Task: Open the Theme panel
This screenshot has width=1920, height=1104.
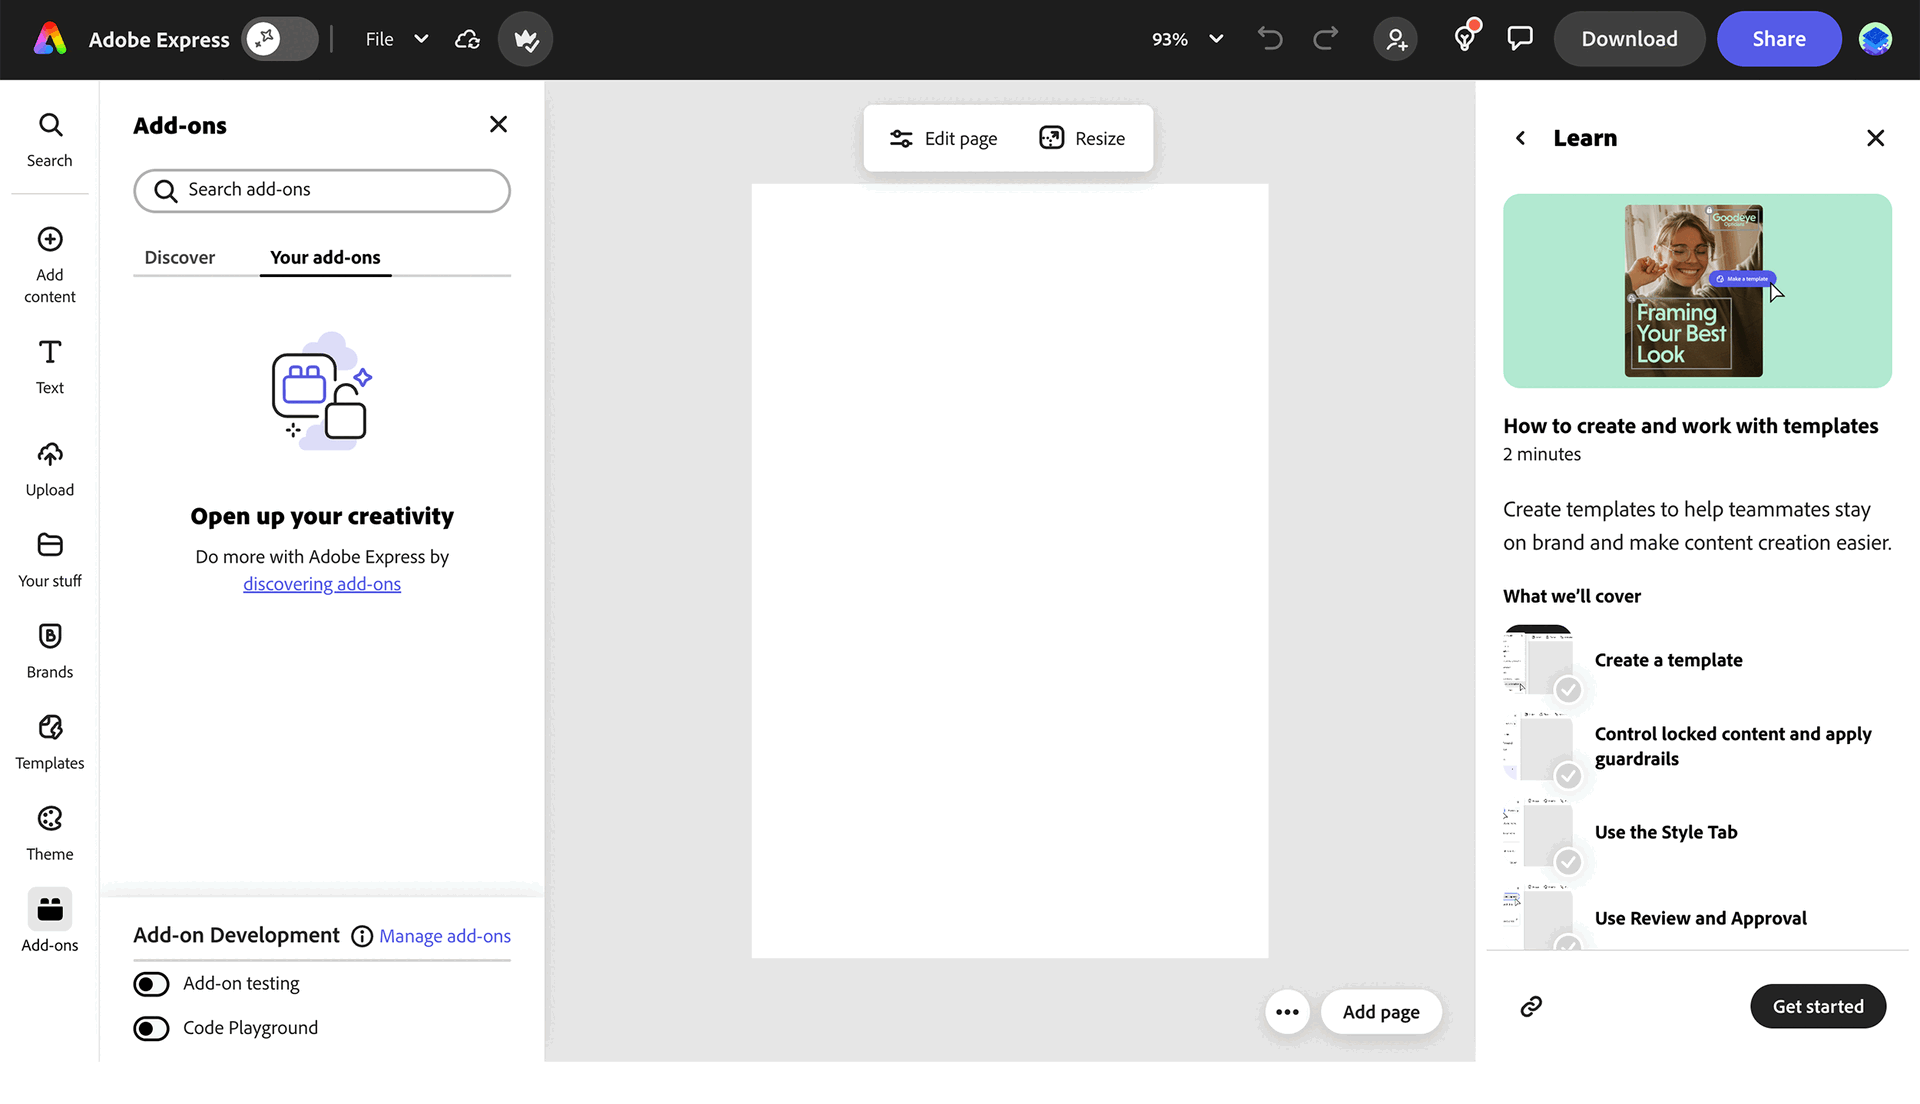Action: 49,831
